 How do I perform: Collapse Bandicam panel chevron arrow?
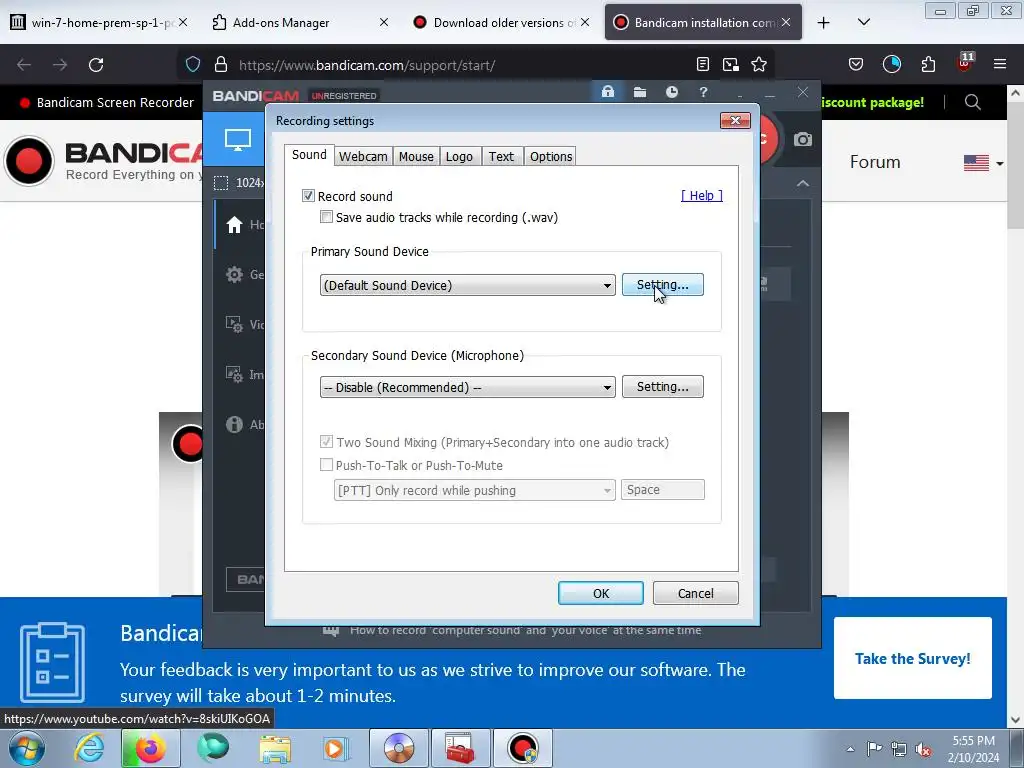point(803,184)
